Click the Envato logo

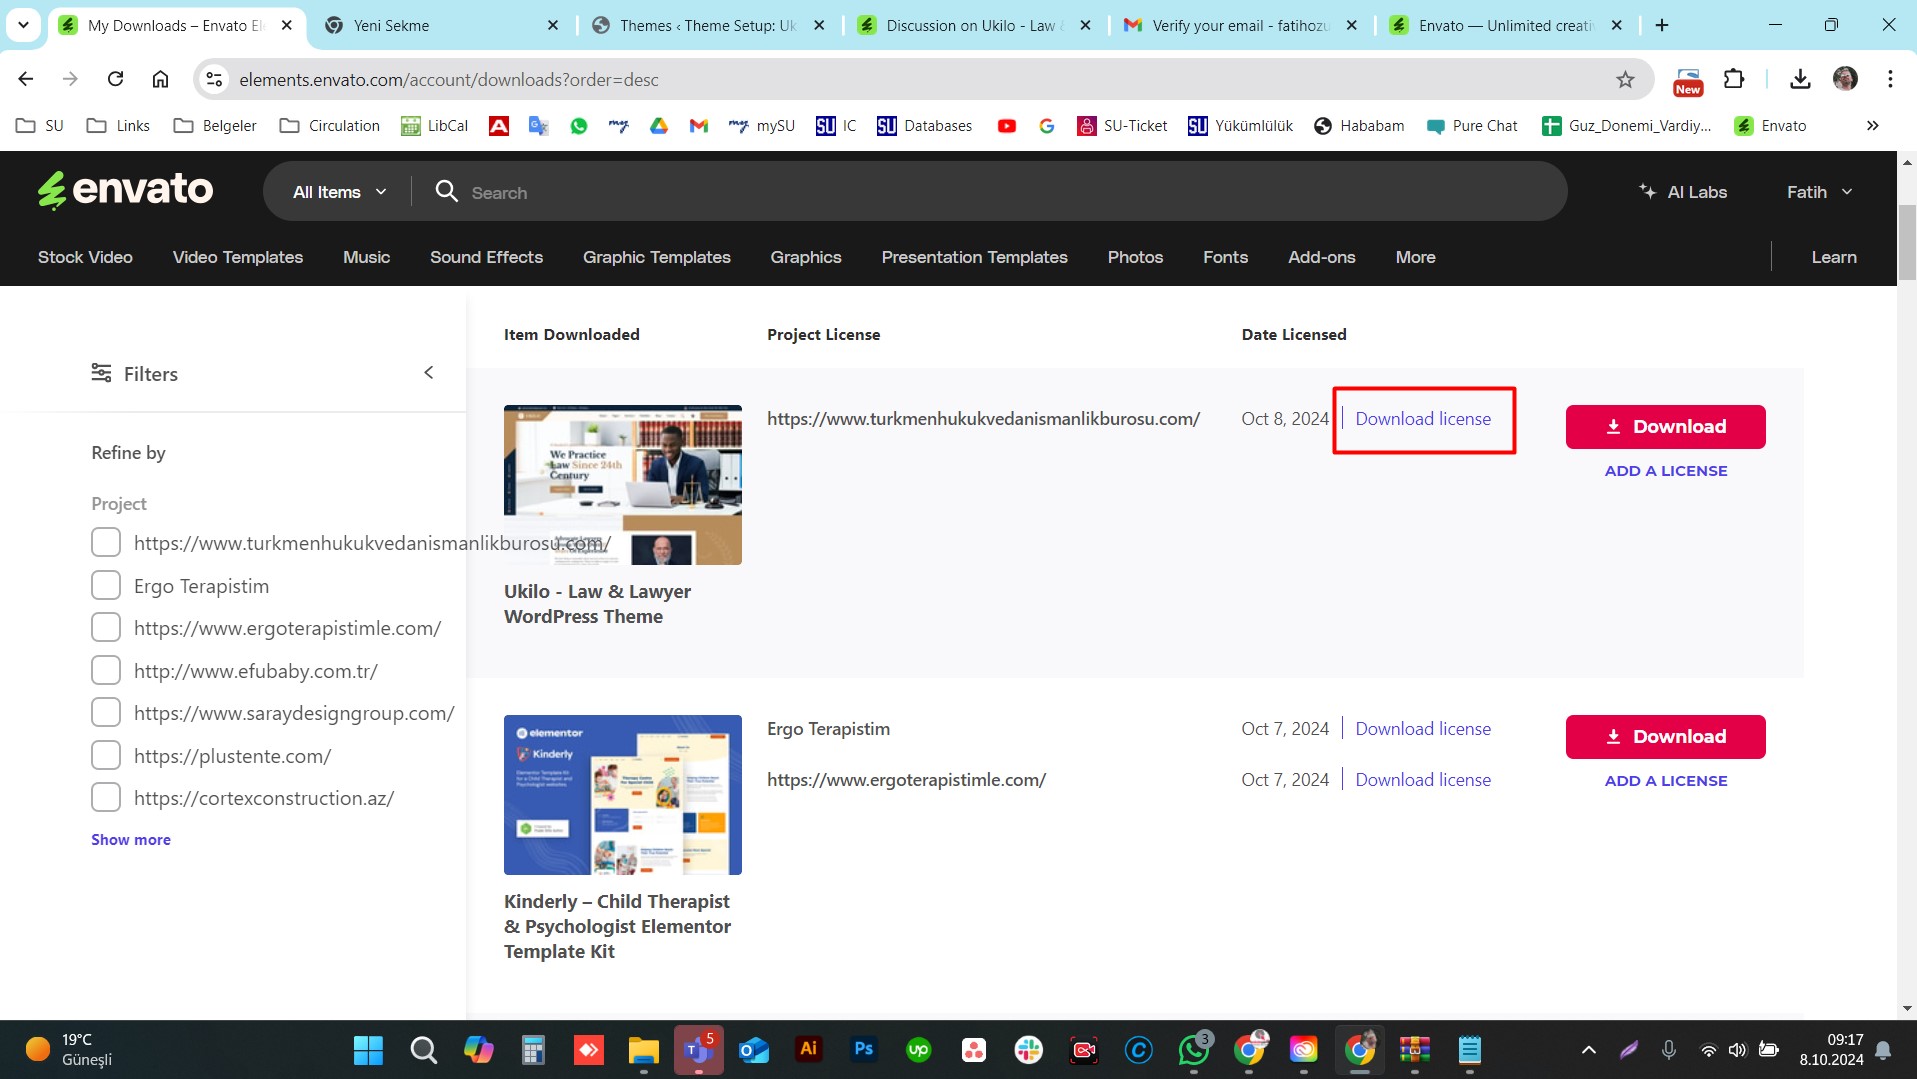coord(125,190)
